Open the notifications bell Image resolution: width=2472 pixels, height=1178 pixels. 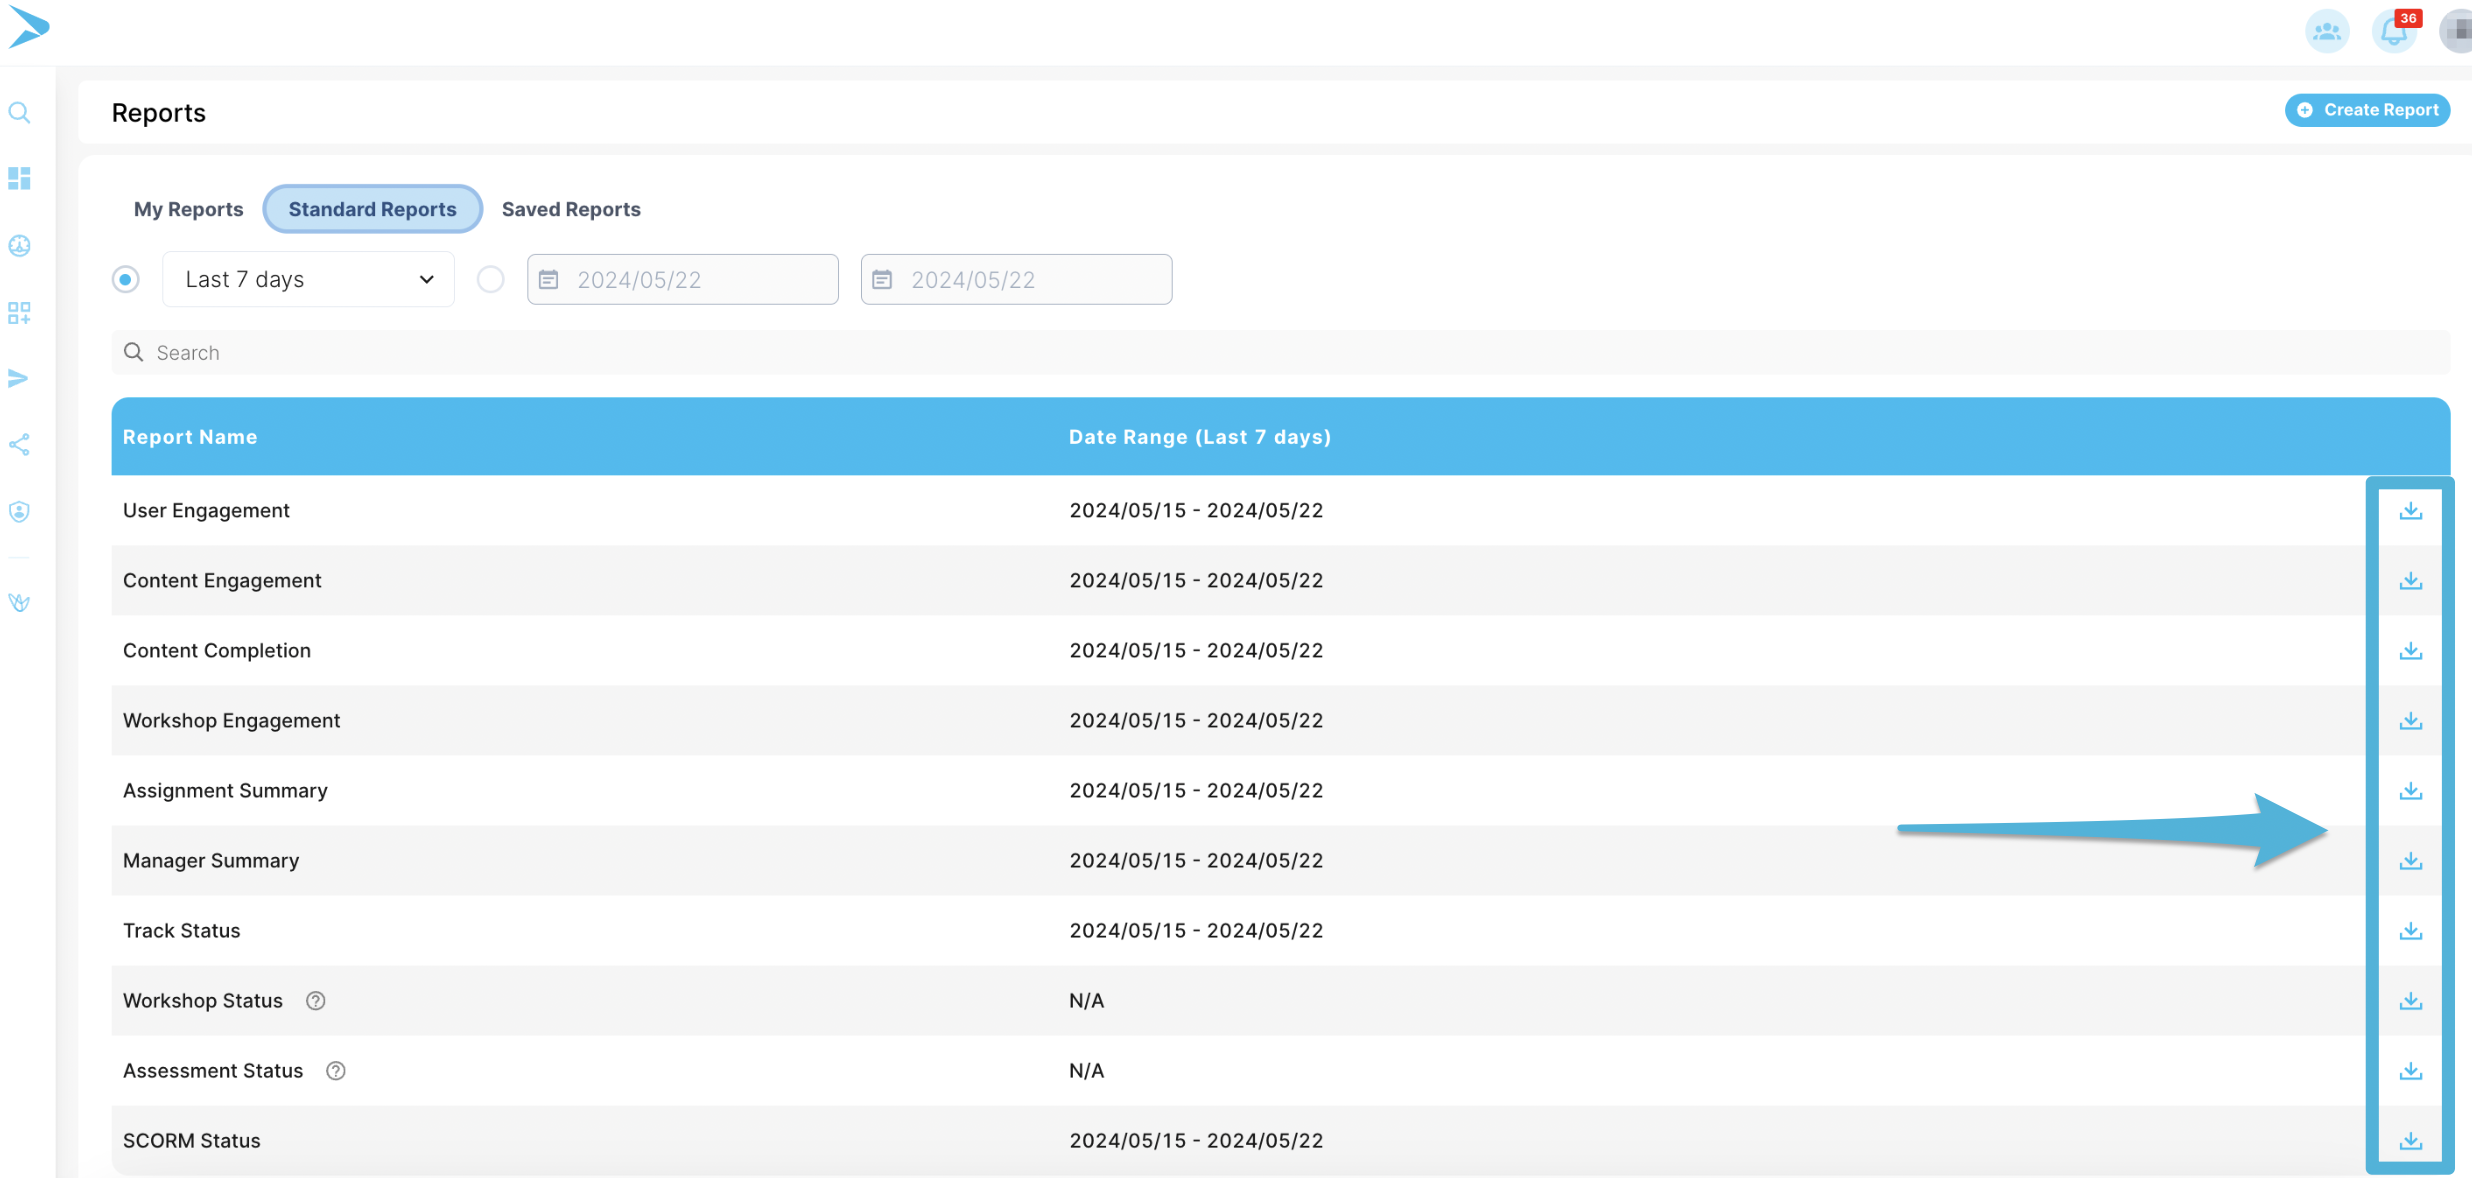click(x=2394, y=31)
